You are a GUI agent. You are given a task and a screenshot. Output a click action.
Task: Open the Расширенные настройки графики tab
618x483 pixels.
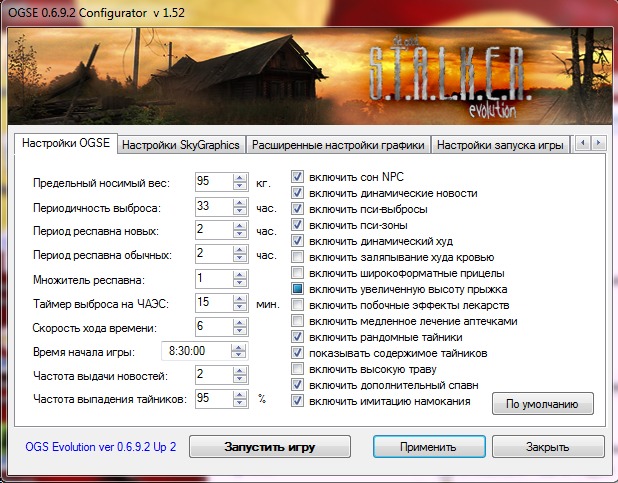(338, 145)
